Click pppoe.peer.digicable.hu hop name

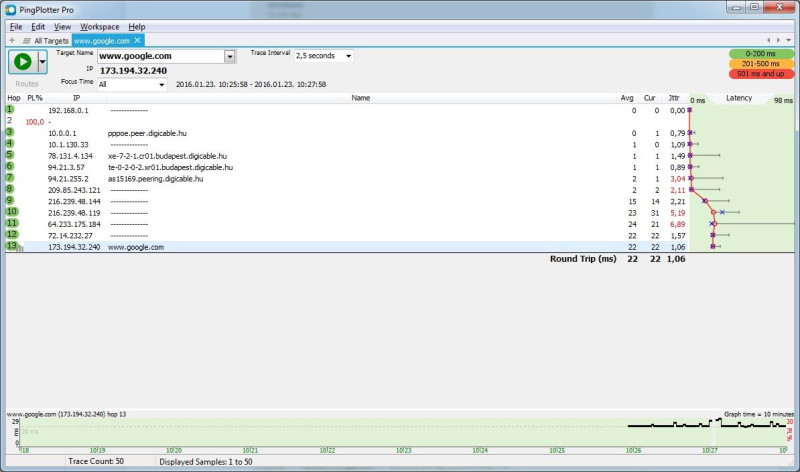coord(147,133)
